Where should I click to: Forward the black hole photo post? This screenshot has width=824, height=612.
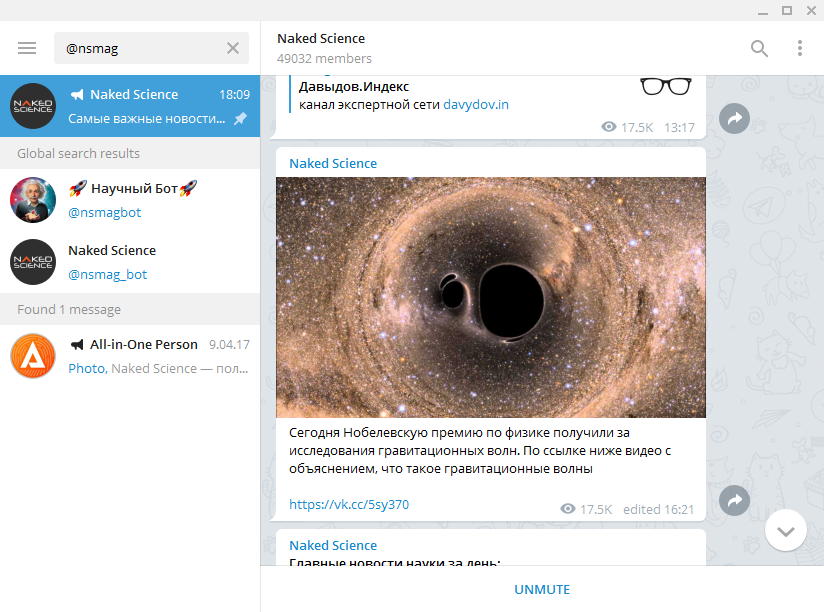(x=735, y=500)
